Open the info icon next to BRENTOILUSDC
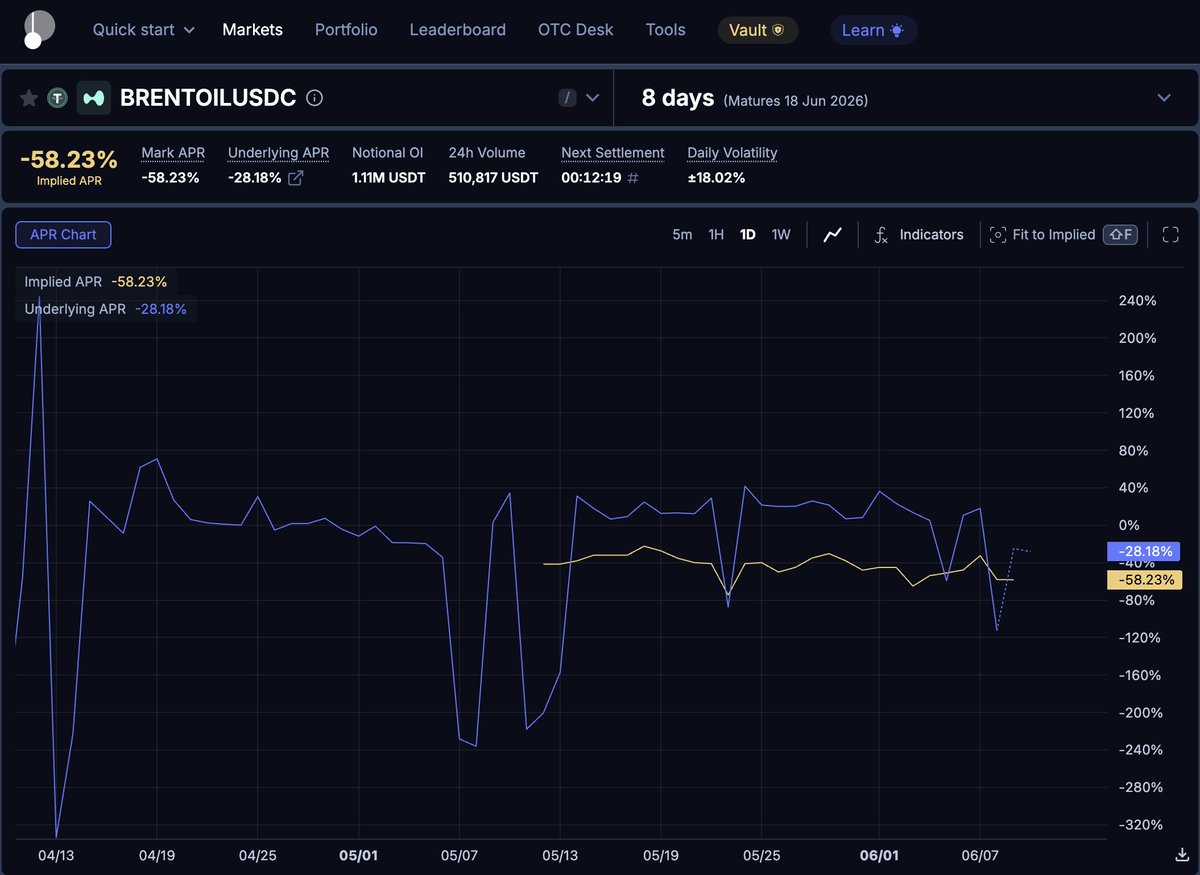Image resolution: width=1200 pixels, height=875 pixels. click(x=314, y=98)
